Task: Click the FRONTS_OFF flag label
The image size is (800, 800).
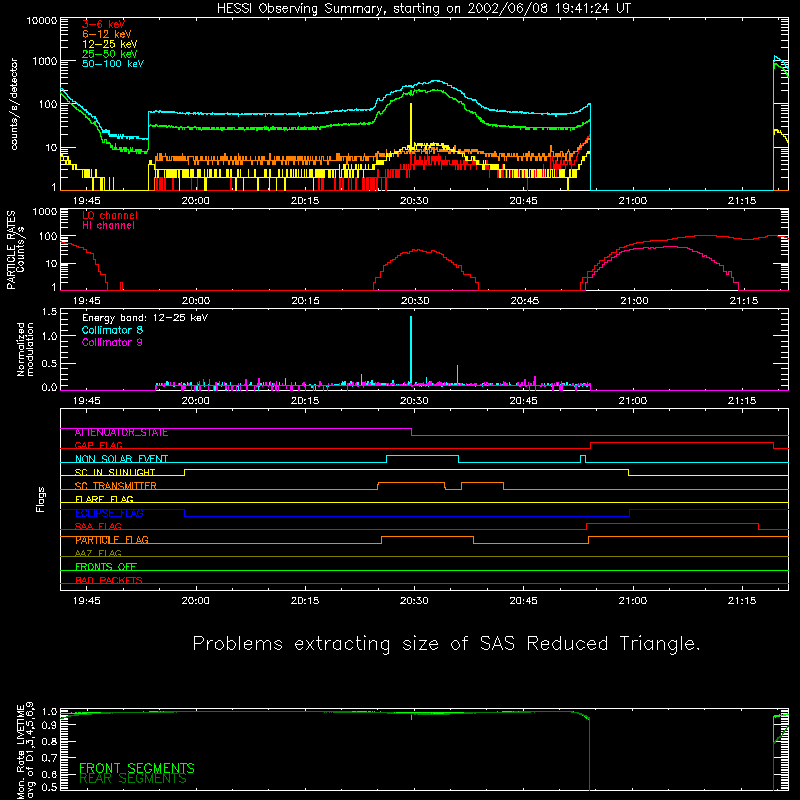Action: (106, 567)
